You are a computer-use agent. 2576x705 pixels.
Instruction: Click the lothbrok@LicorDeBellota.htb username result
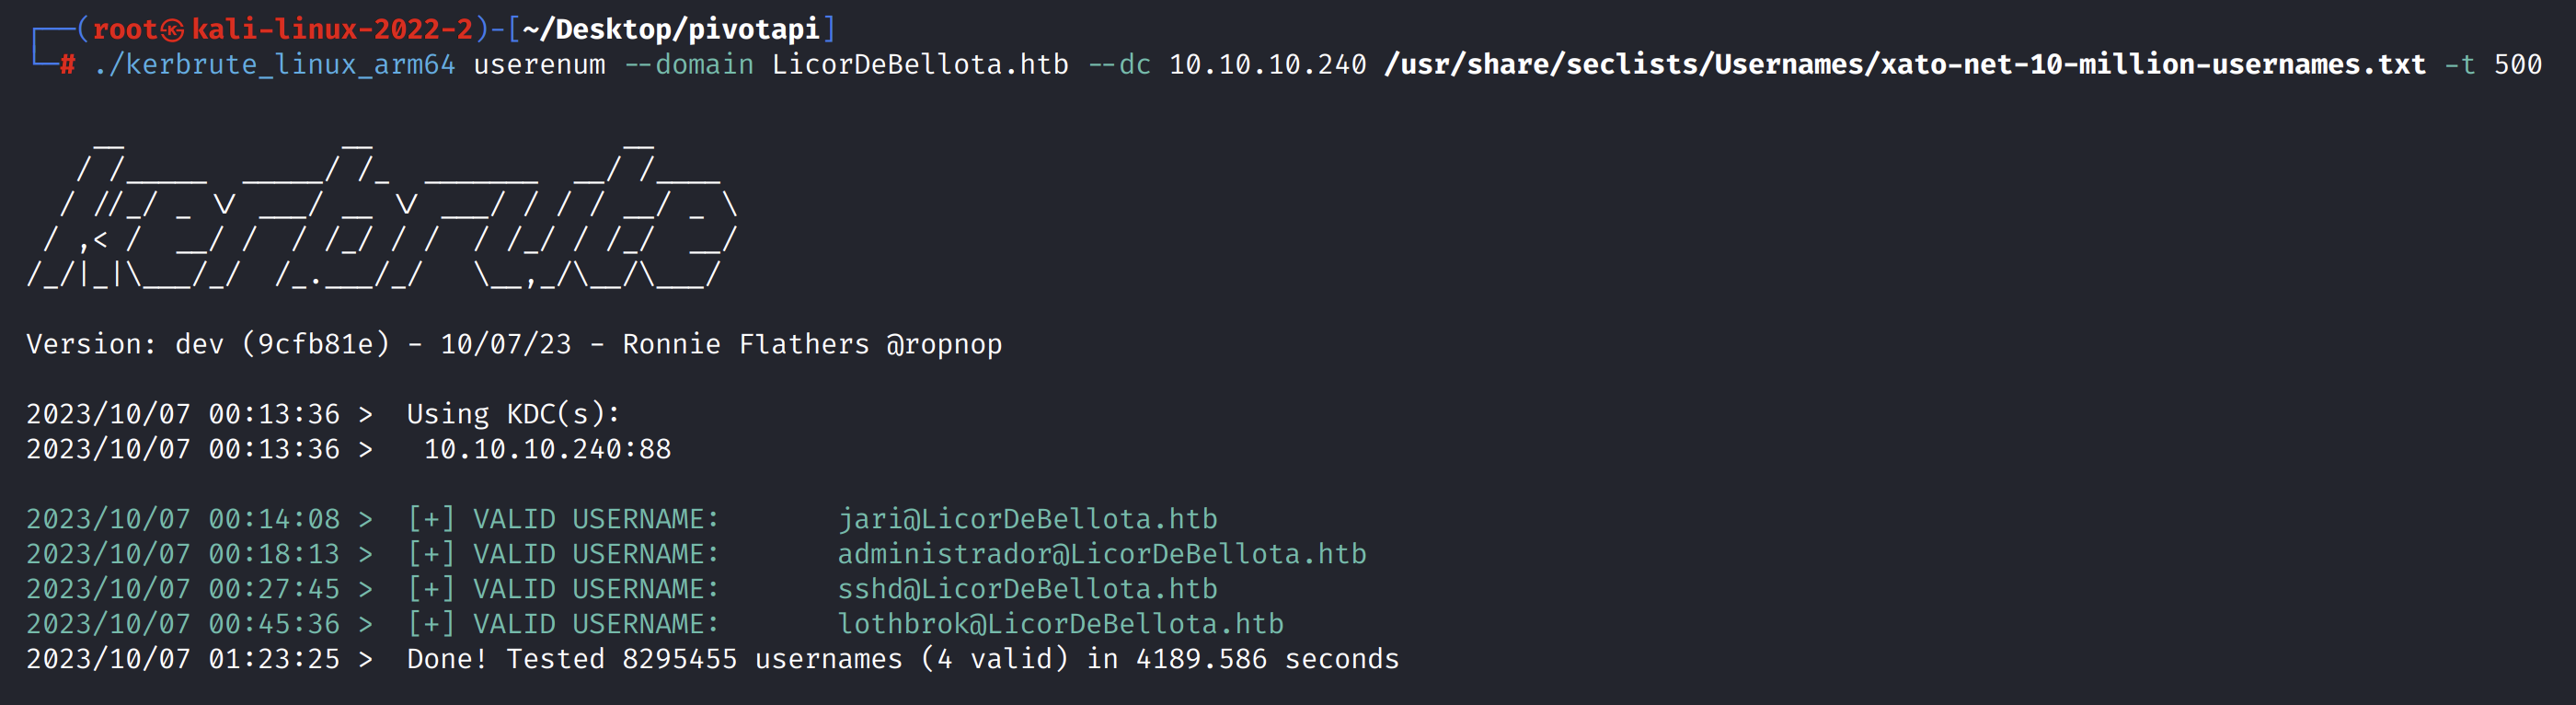1060,624
